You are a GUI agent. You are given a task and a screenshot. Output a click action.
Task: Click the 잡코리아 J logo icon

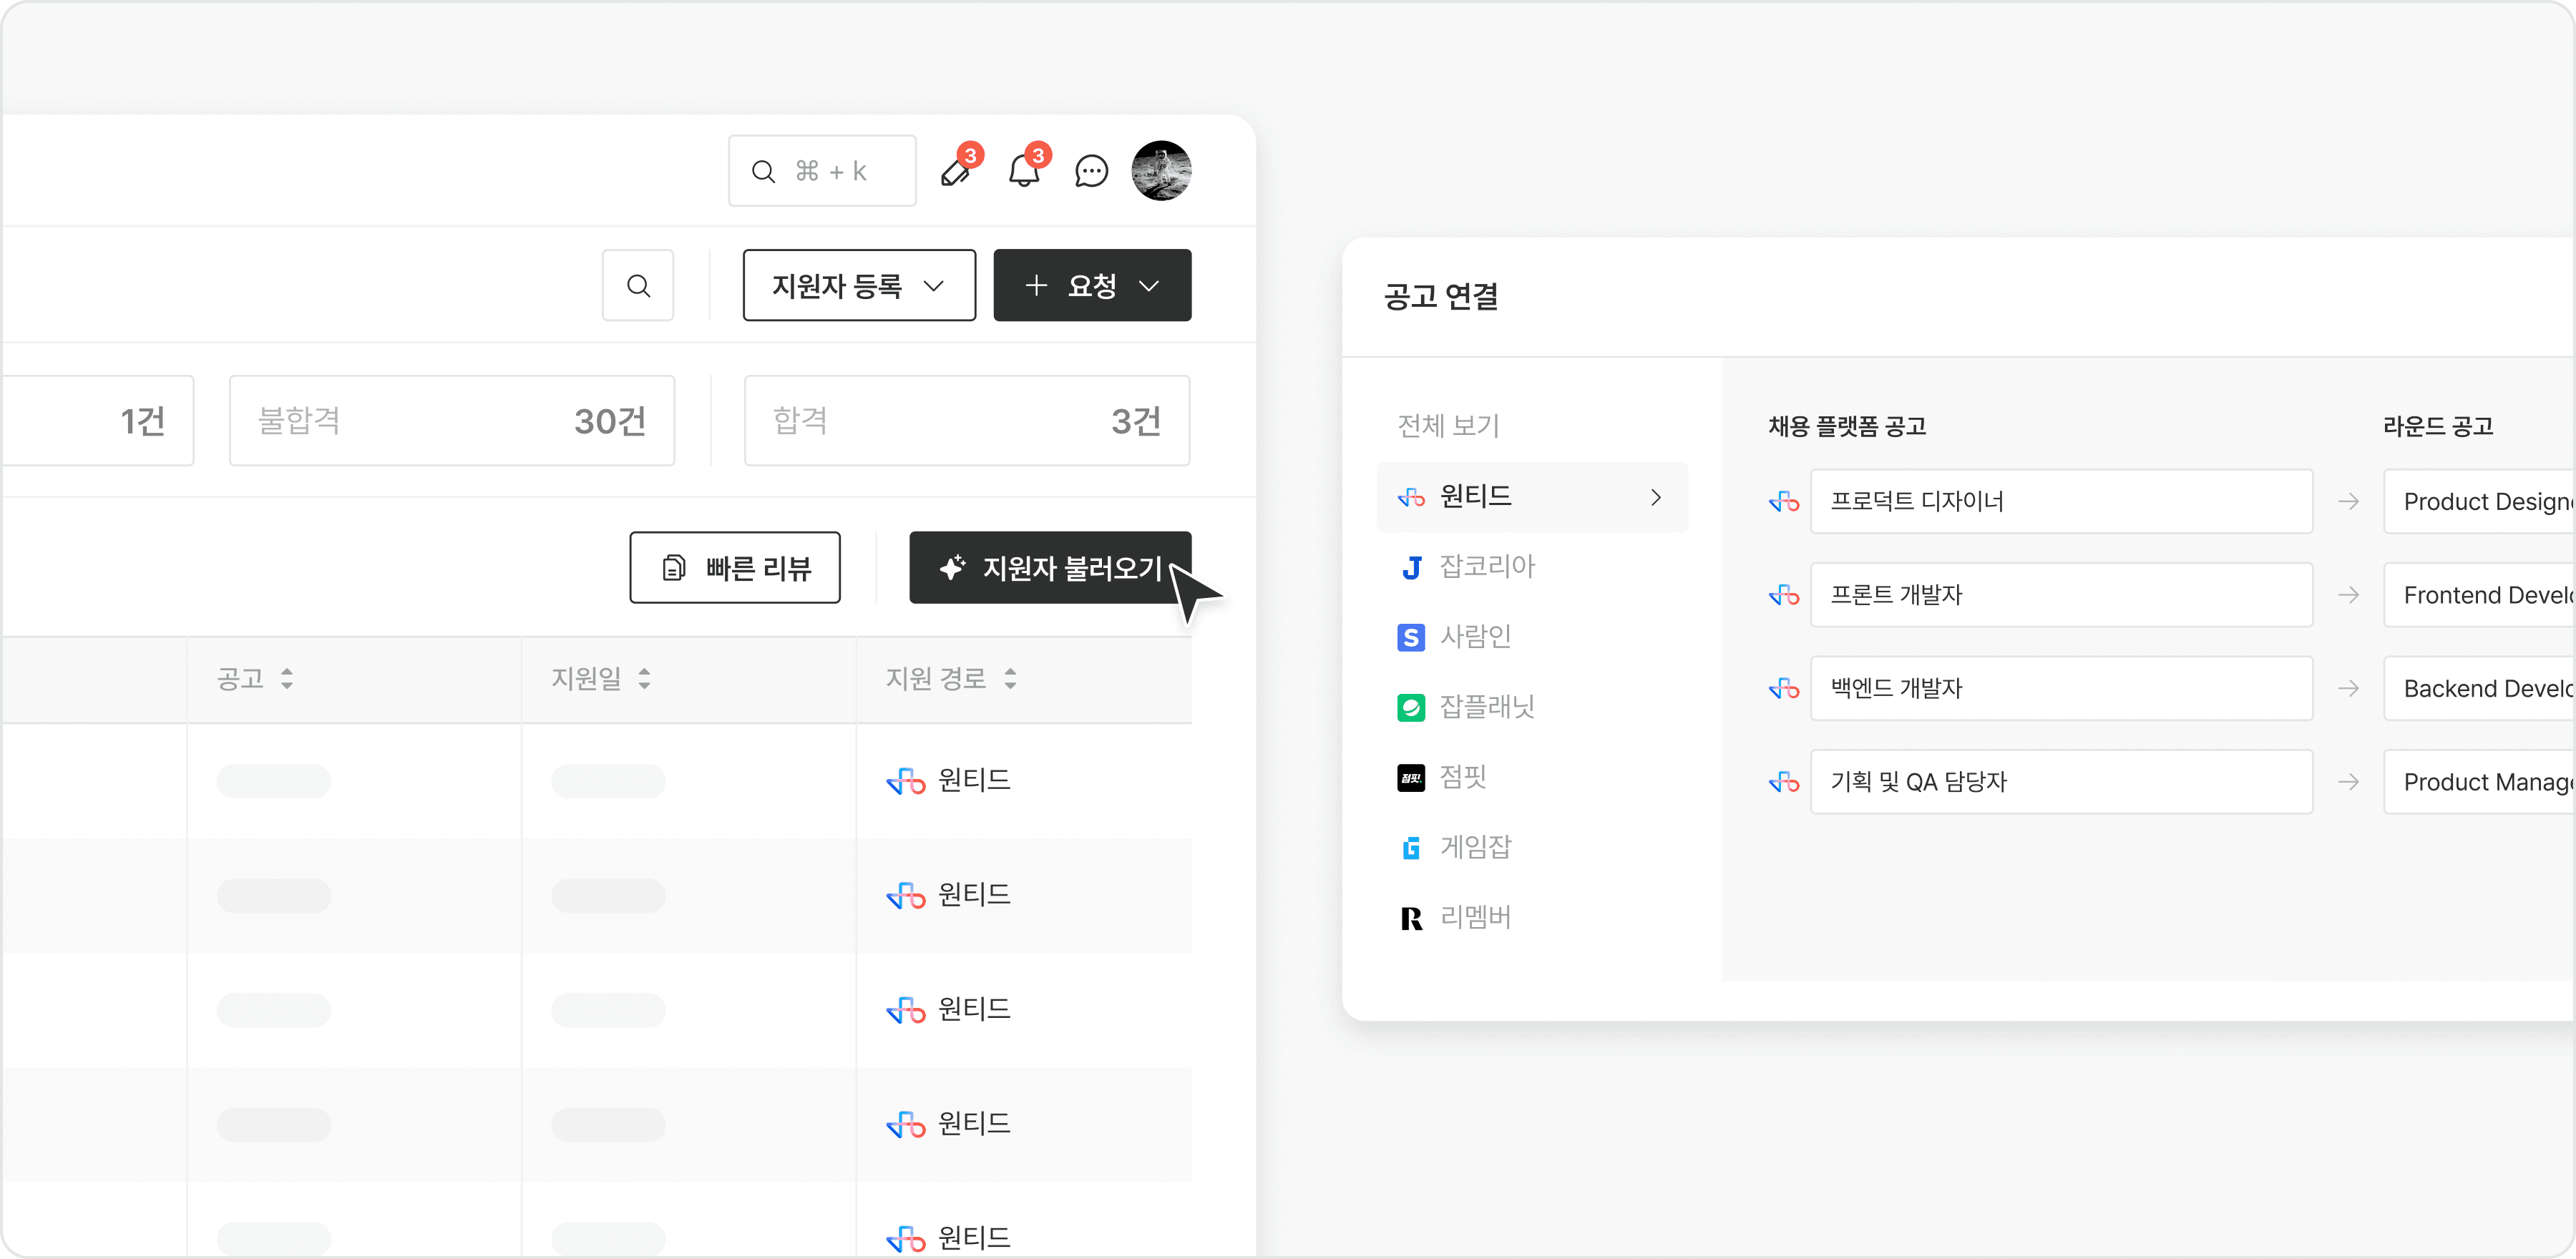pos(1411,568)
